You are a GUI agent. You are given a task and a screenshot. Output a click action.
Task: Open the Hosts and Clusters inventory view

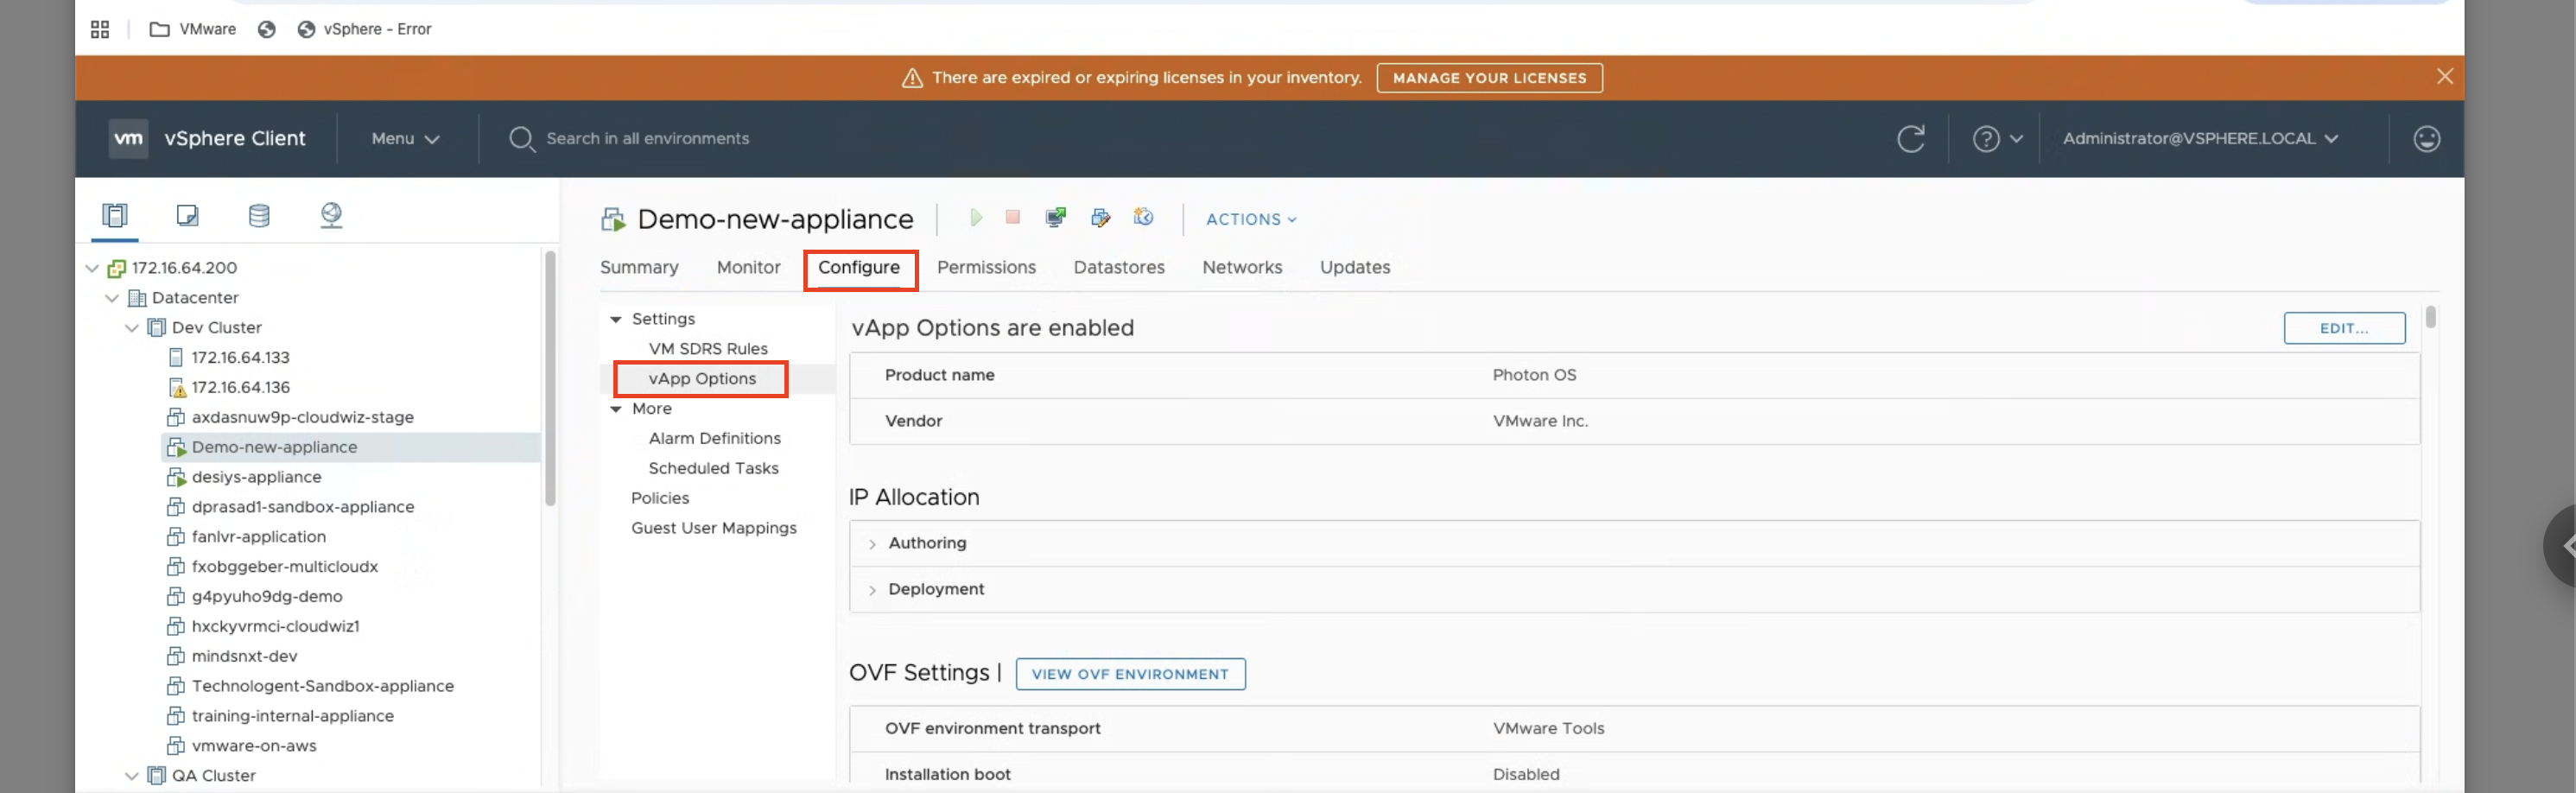tap(115, 215)
